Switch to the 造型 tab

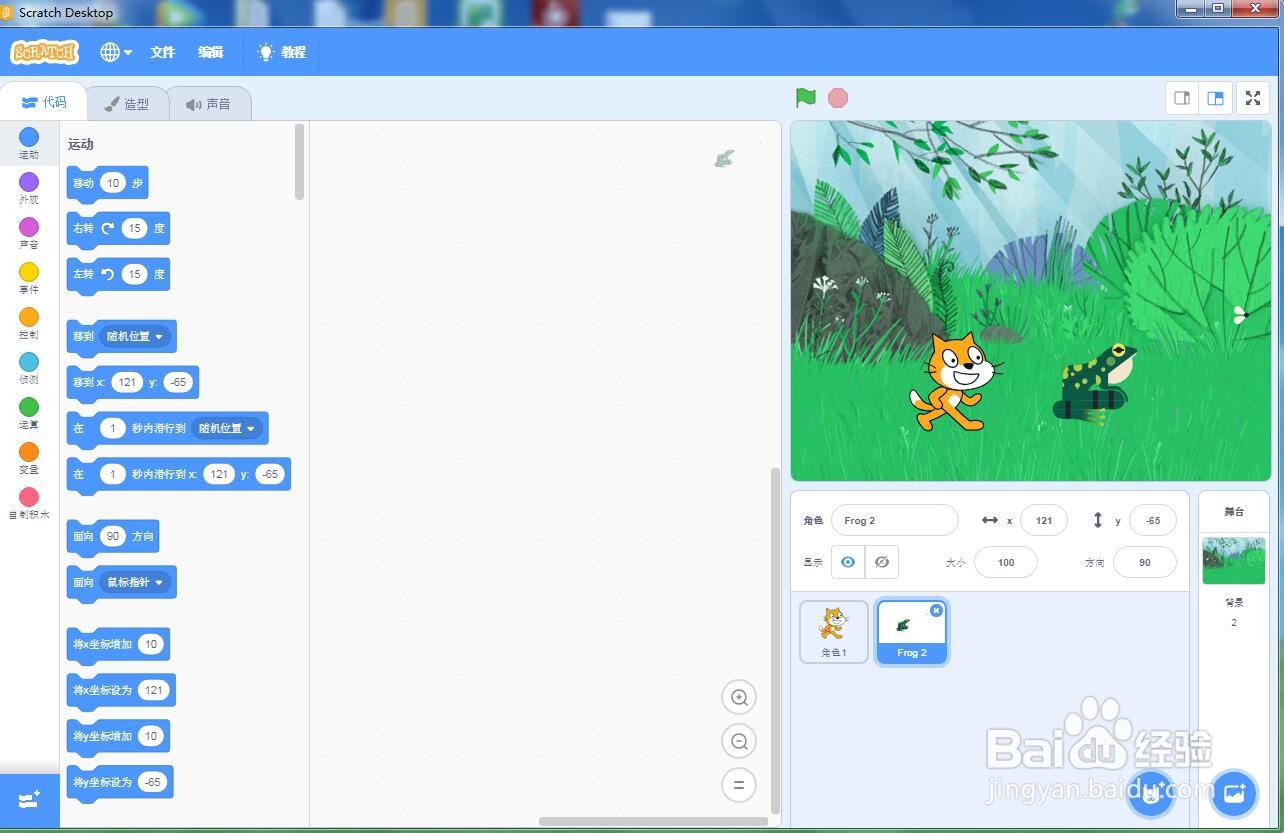click(x=127, y=104)
